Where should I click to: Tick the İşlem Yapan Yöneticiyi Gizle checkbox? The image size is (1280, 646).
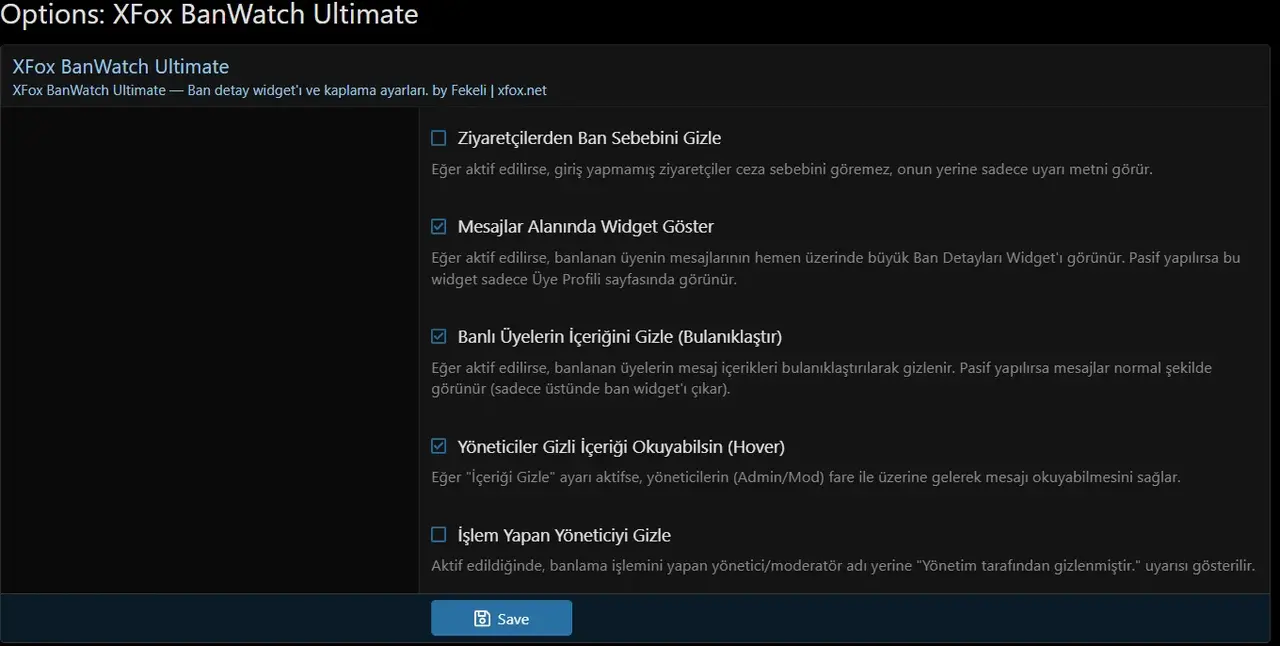439,535
